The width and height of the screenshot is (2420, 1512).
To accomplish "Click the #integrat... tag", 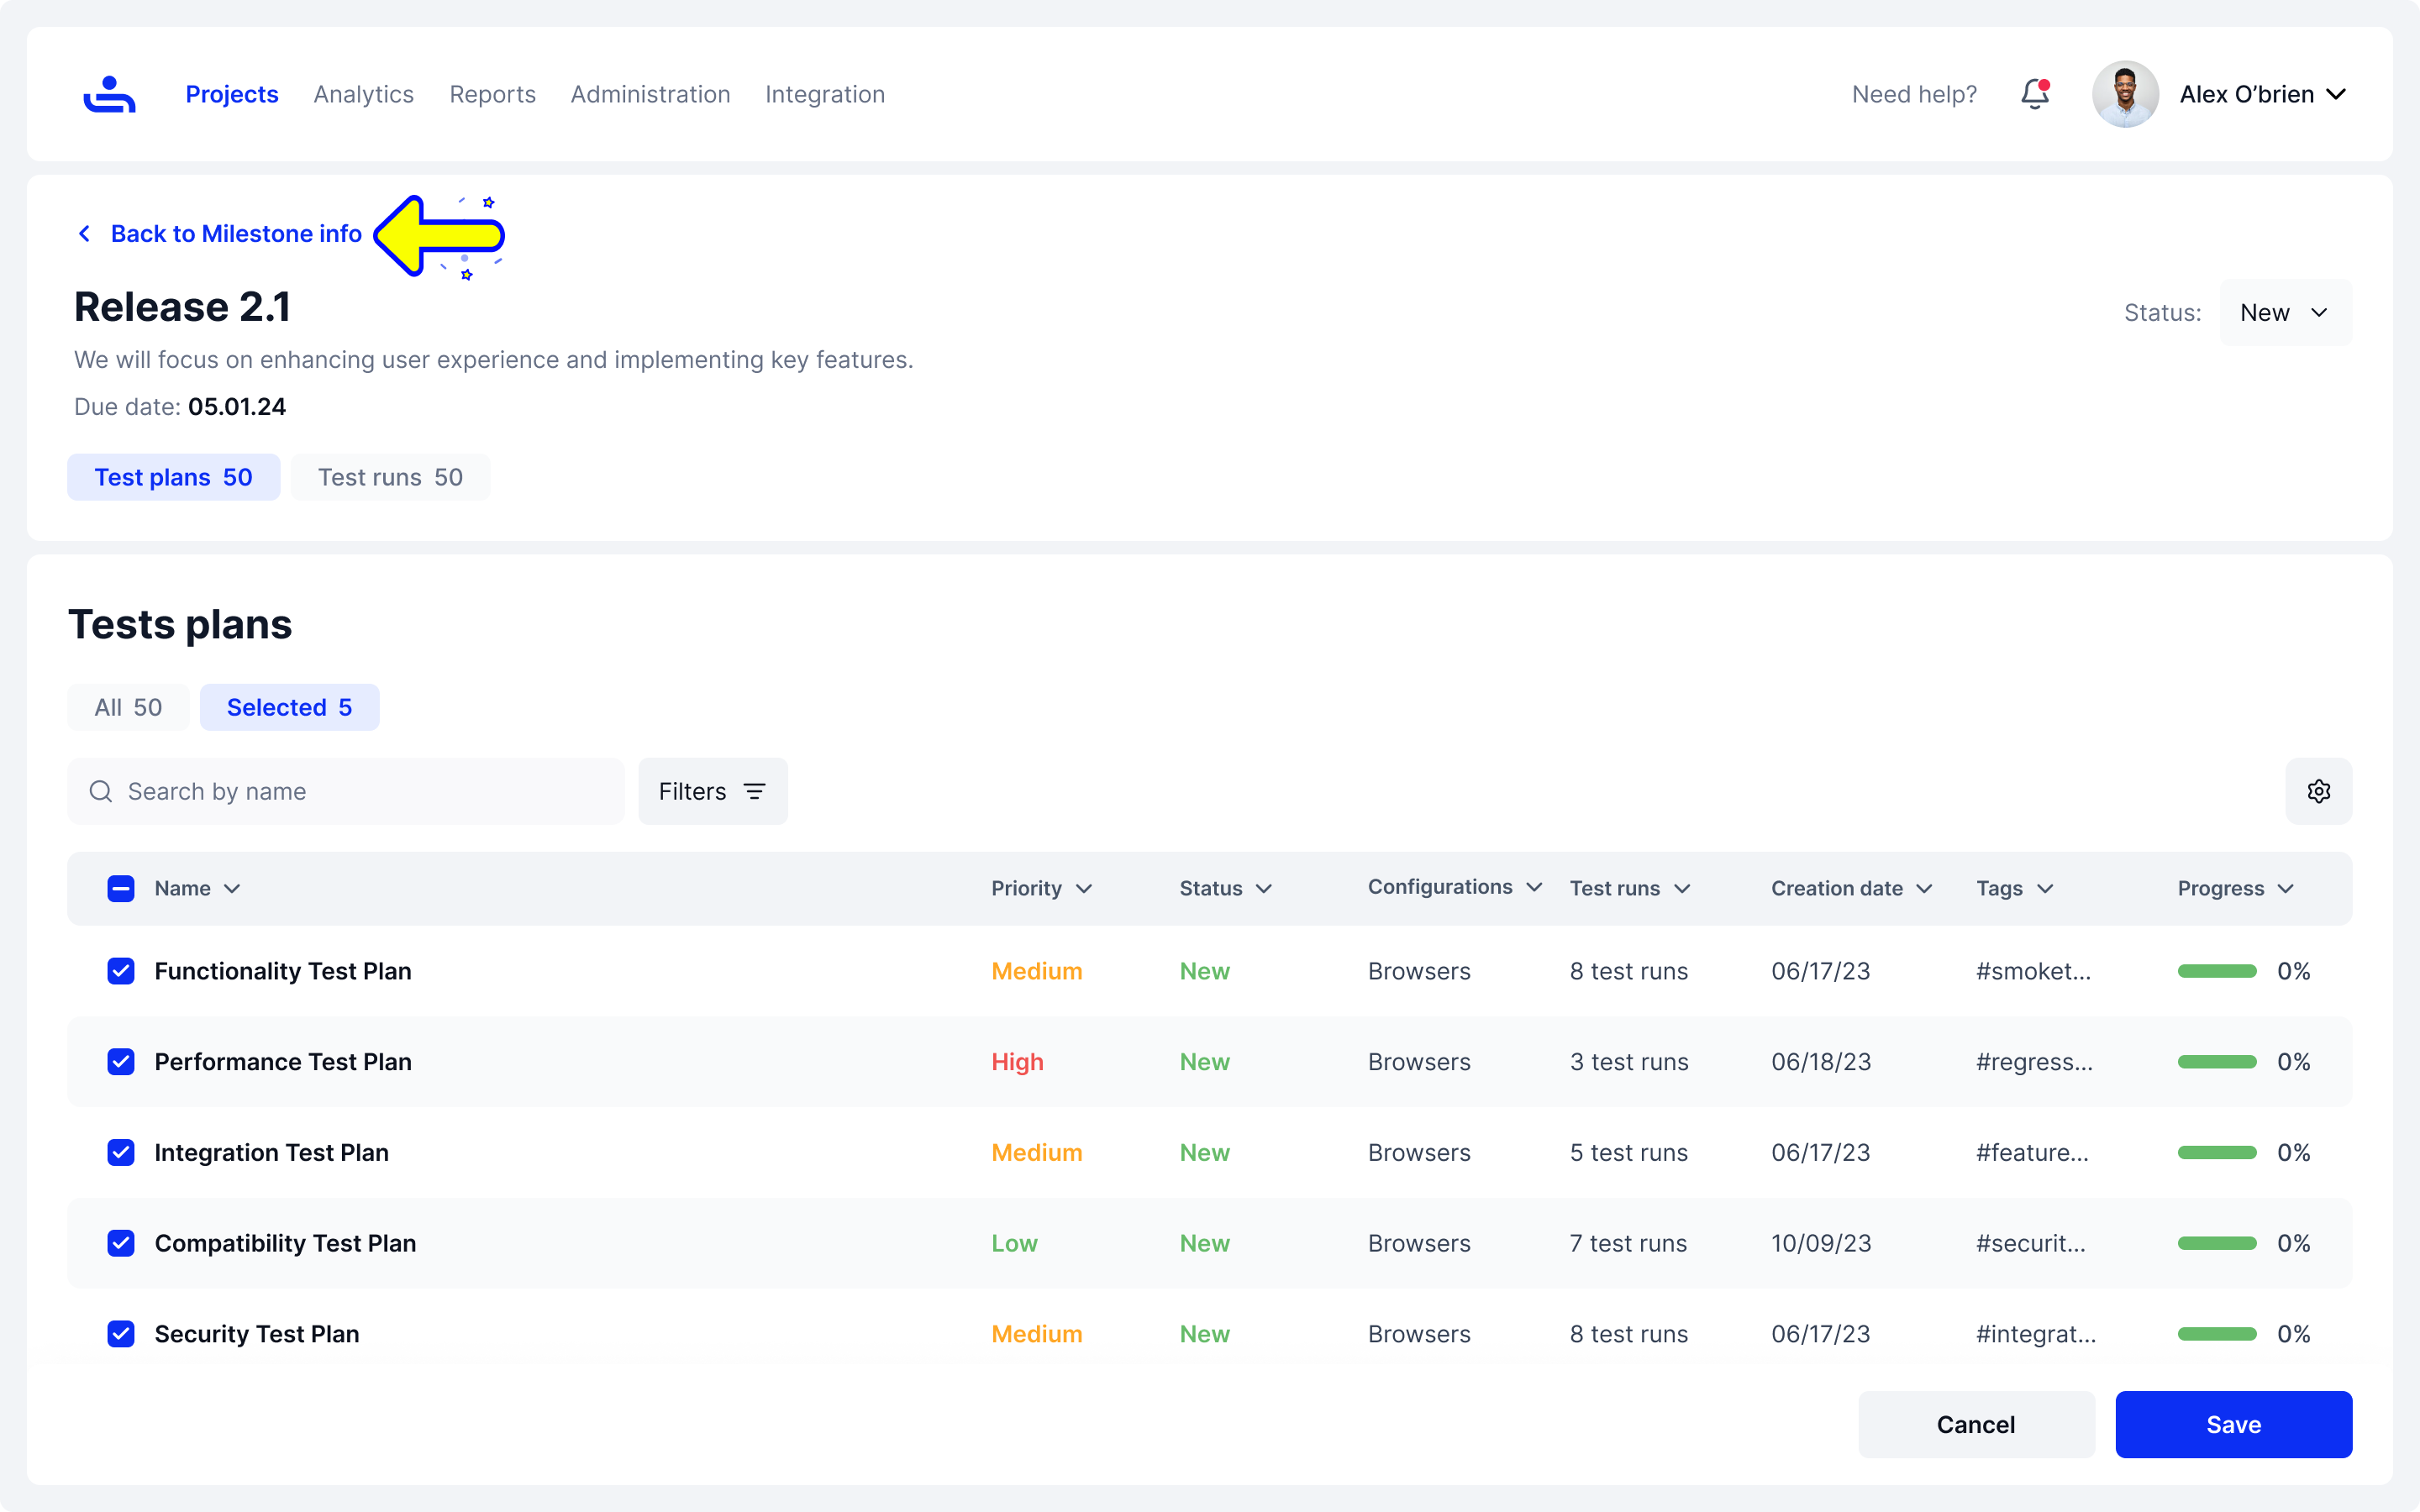I will (2036, 1333).
